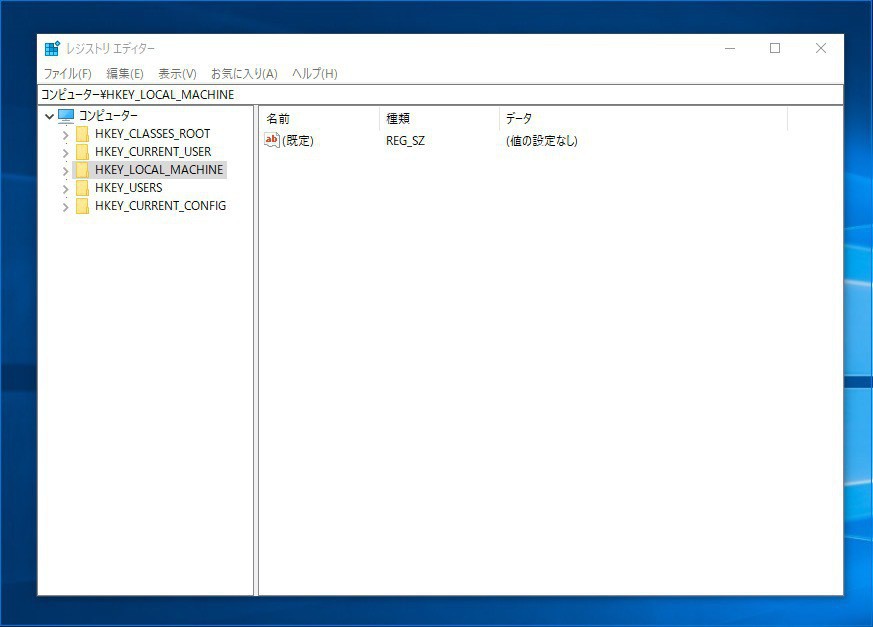This screenshot has width=873, height=627.
Task: Select the HKEY_CURRENT_USER label
Action: click(153, 152)
